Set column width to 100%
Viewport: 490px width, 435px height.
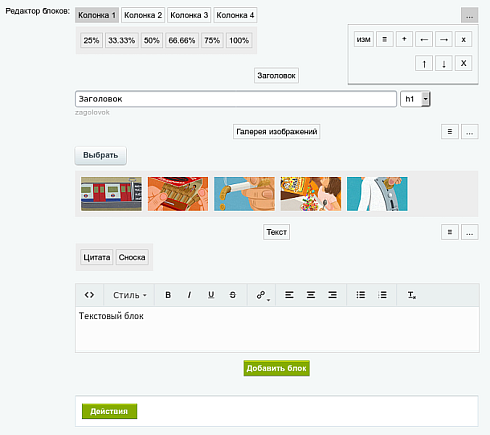[x=239, y=40]
